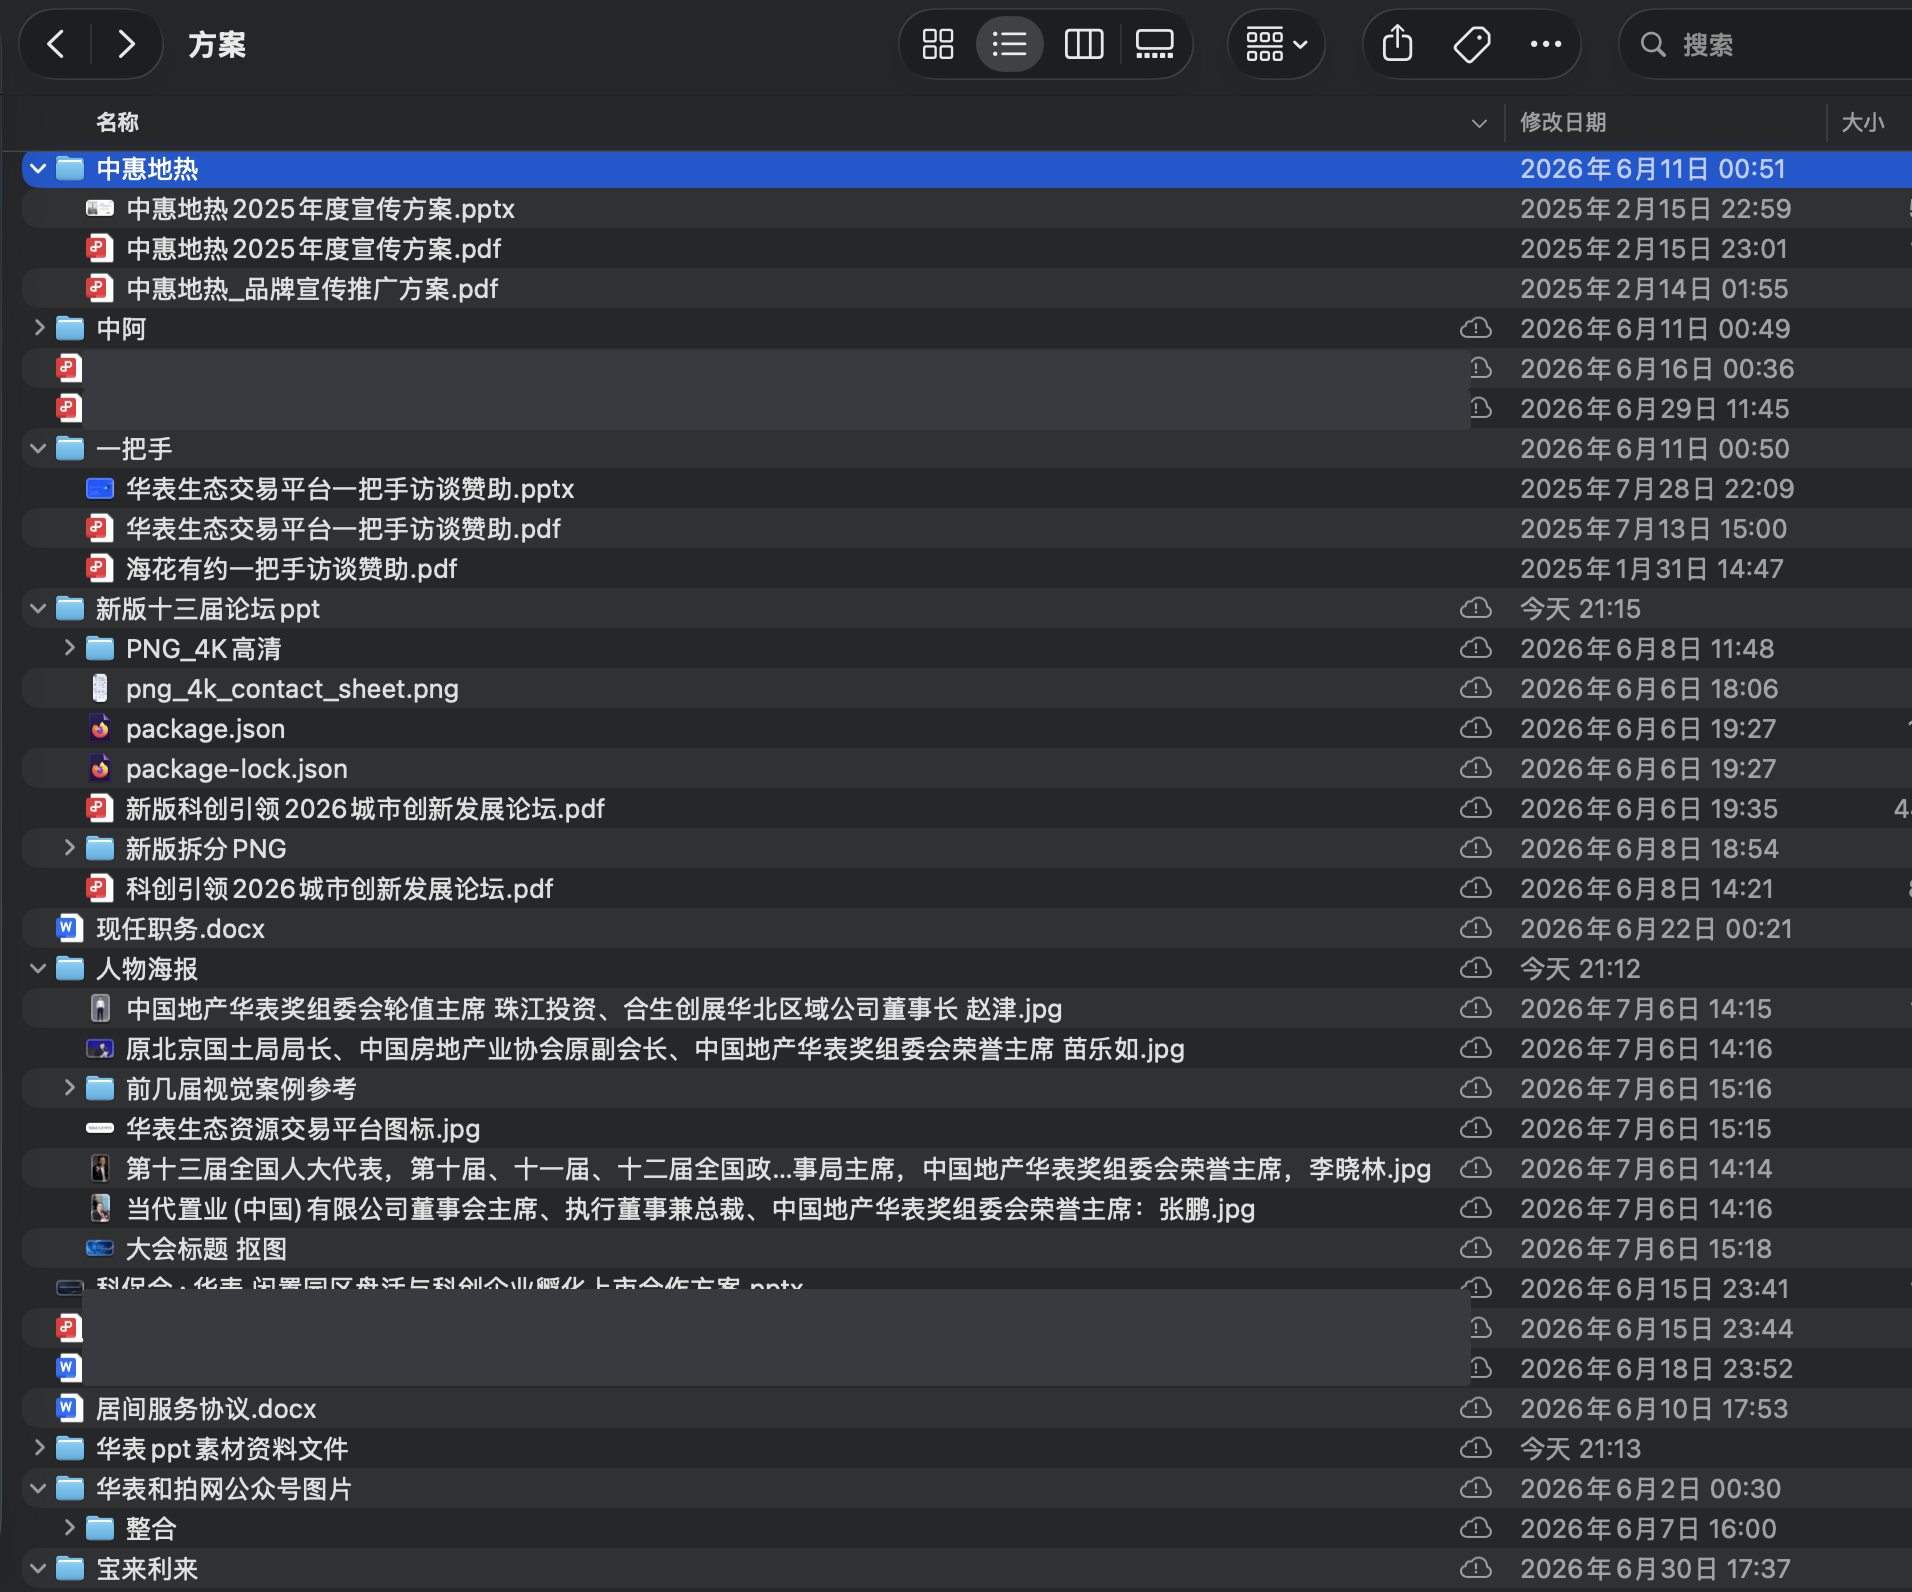Click the Tags icon
This screenshot has width=1912, height=1592.
(1472, 44)
